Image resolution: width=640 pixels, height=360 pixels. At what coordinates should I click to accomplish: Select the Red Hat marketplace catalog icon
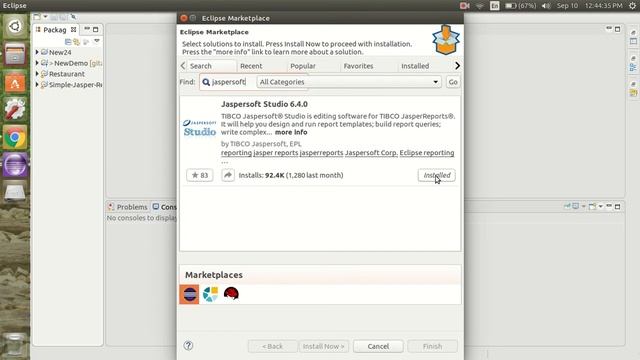231,294
